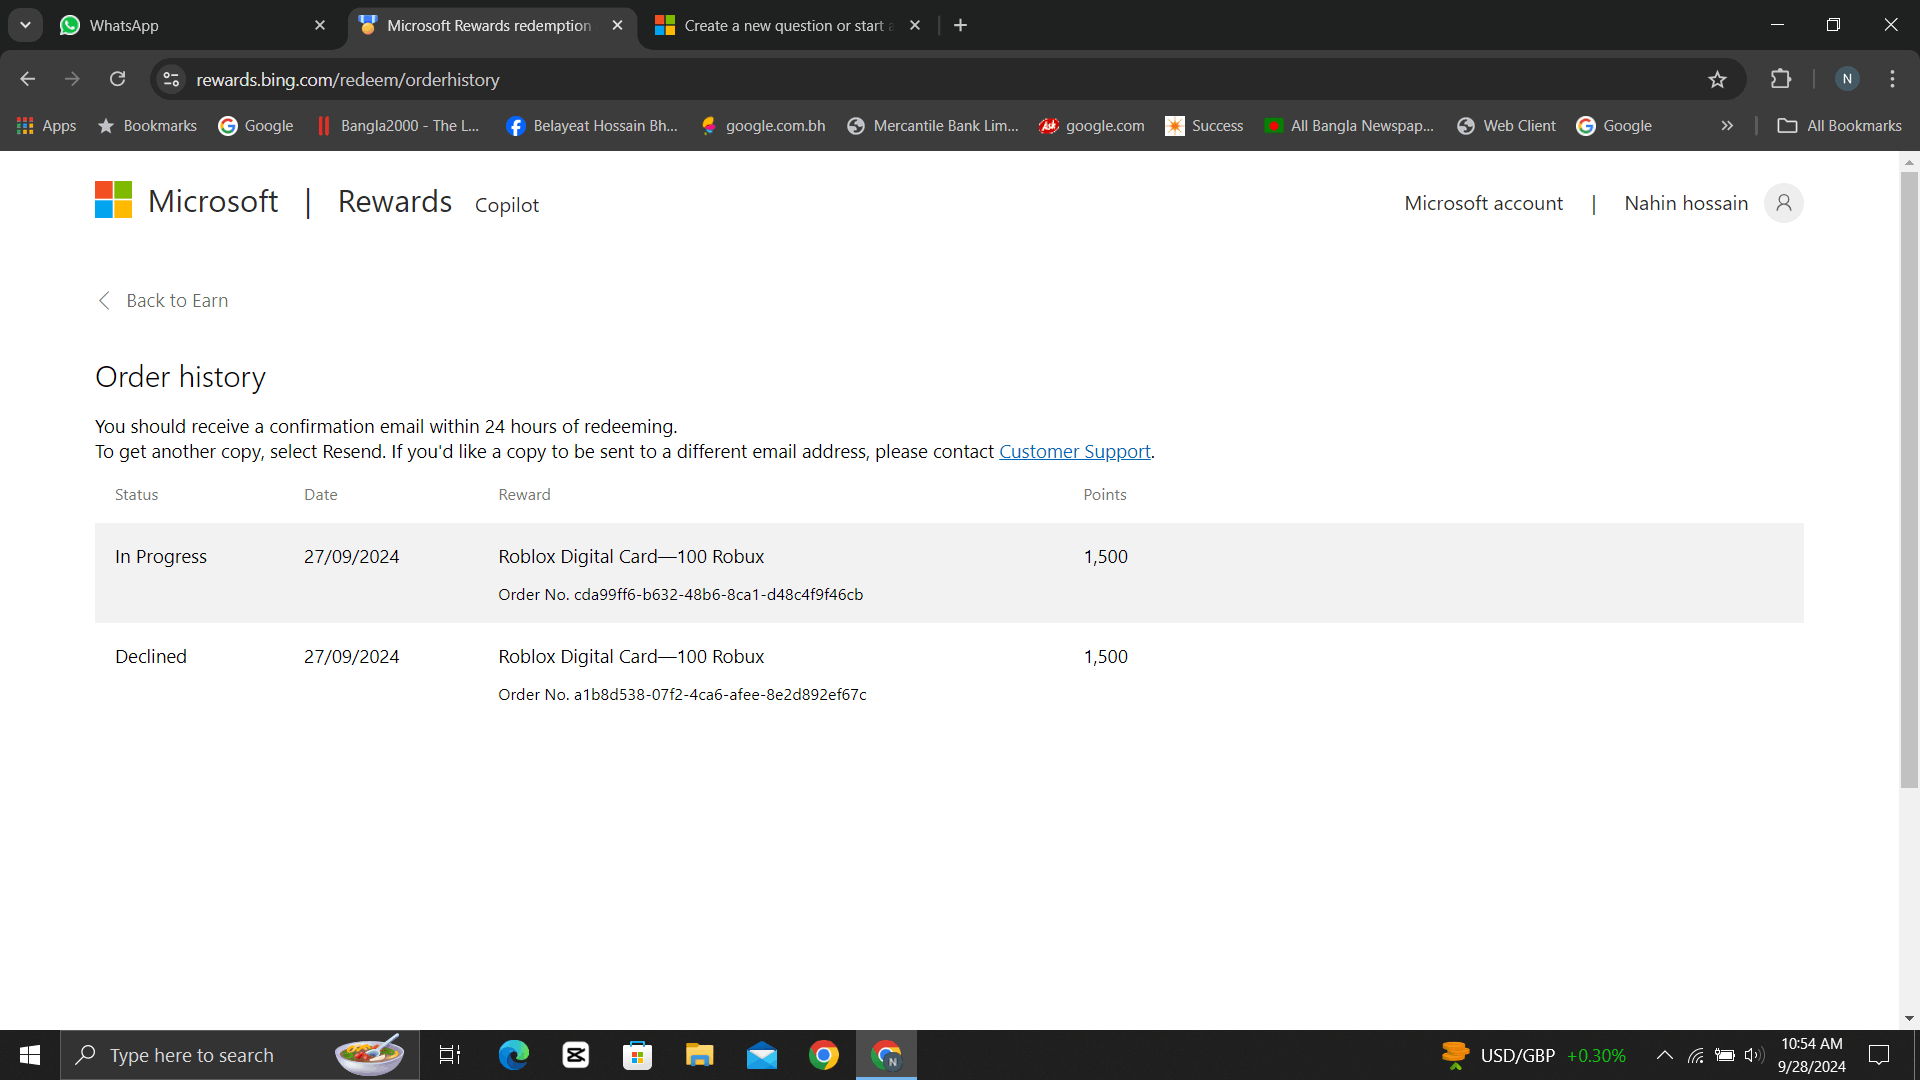Reload the Rewards page

pyautogui.click(x=117, y=79)
